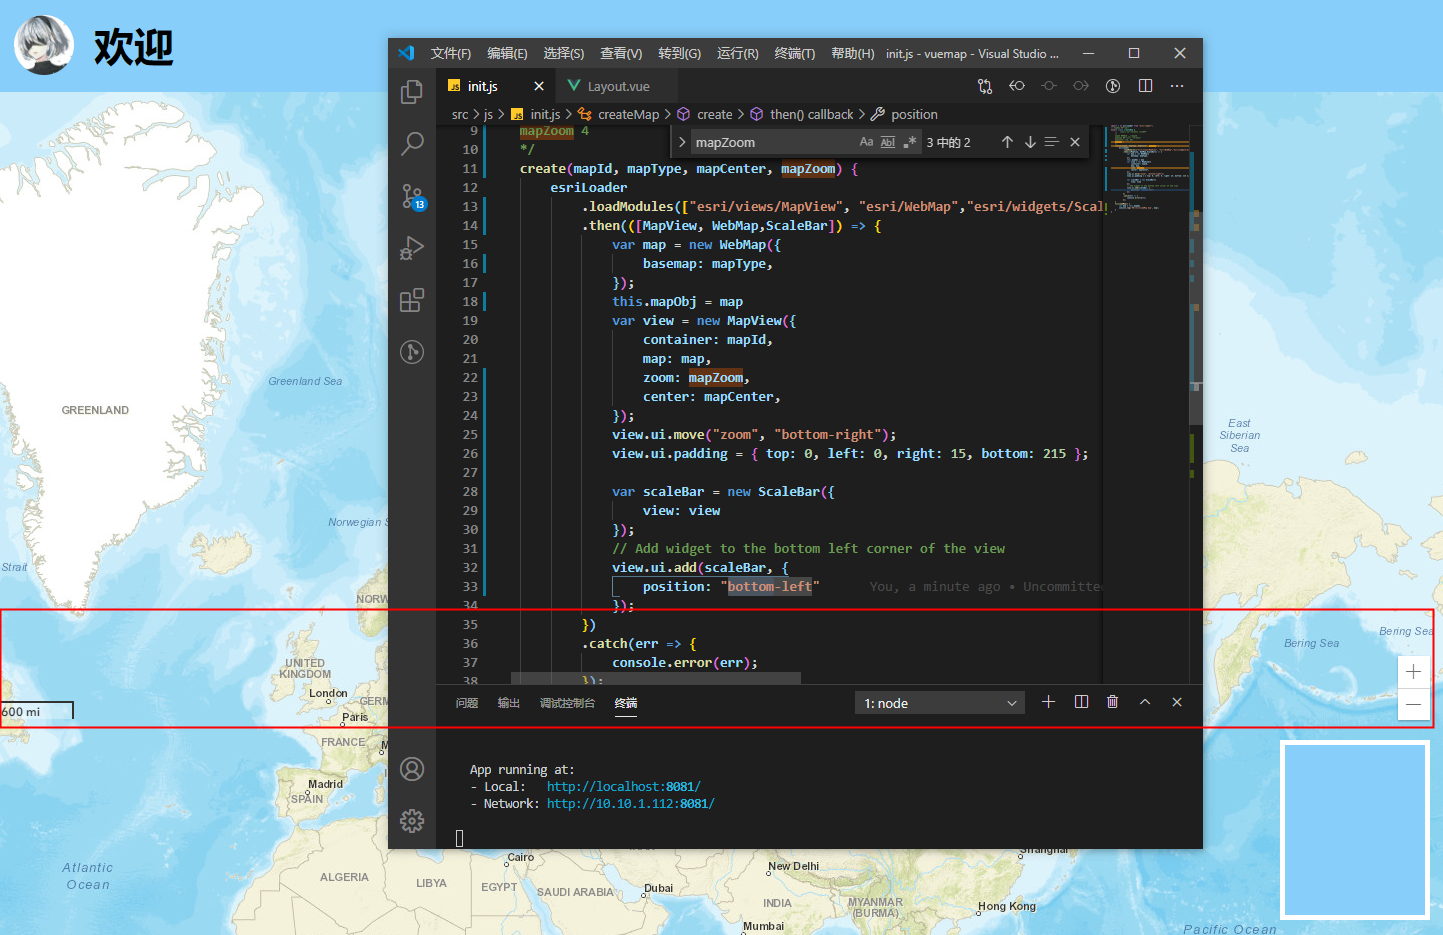Open the Search view in the activity bar
This screenshot has height=935, width=1443.
[x=411, y=144]
